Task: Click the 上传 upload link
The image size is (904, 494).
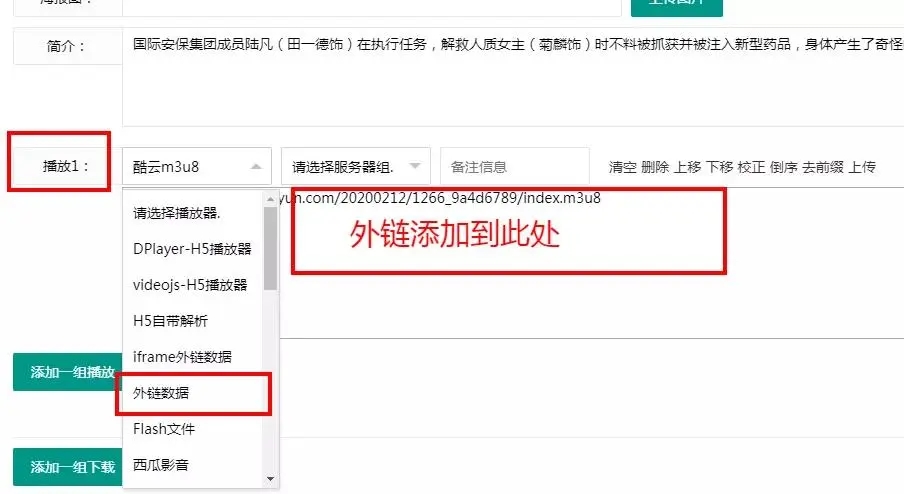Action: pyautogui.click(x=861, y=167)
